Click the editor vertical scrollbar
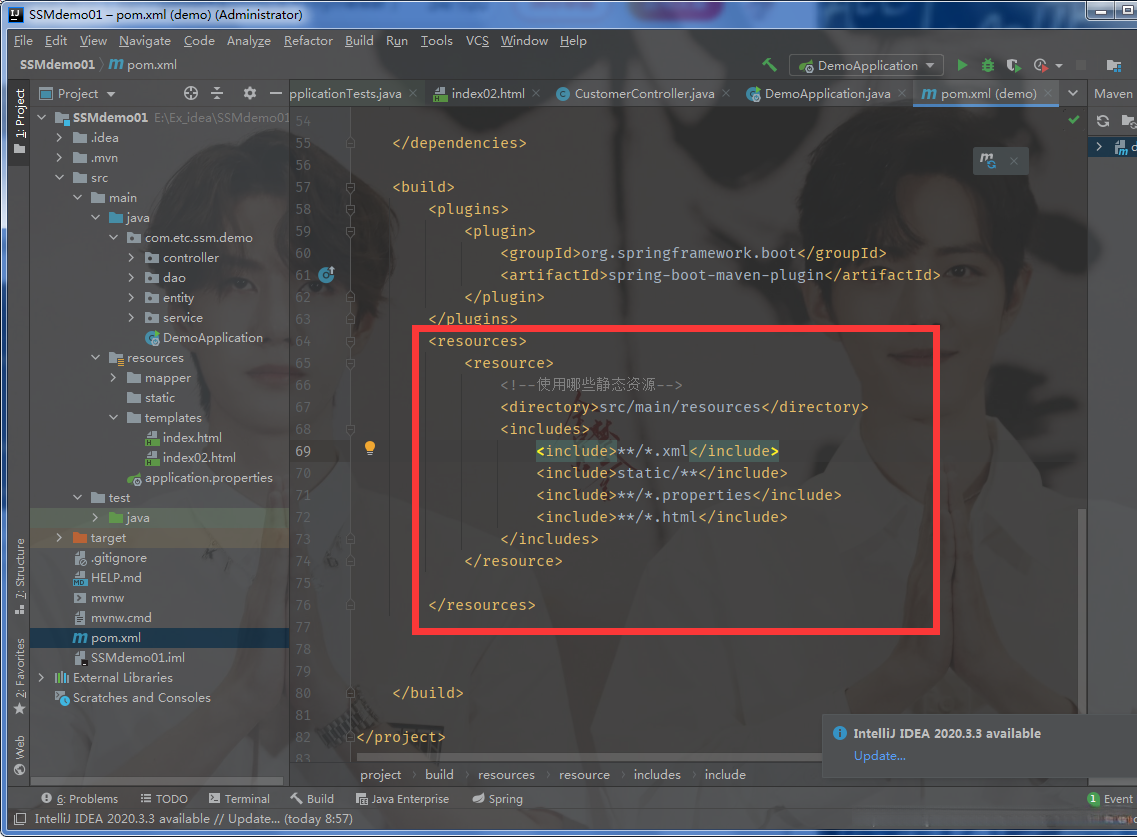 (1081, 609)
